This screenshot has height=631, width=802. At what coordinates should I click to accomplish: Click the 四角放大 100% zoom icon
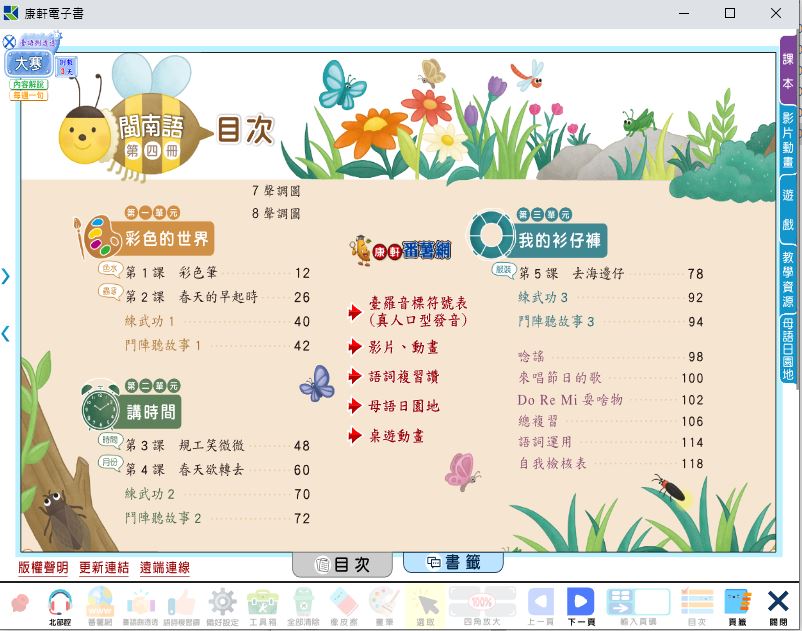coord(482,606)
